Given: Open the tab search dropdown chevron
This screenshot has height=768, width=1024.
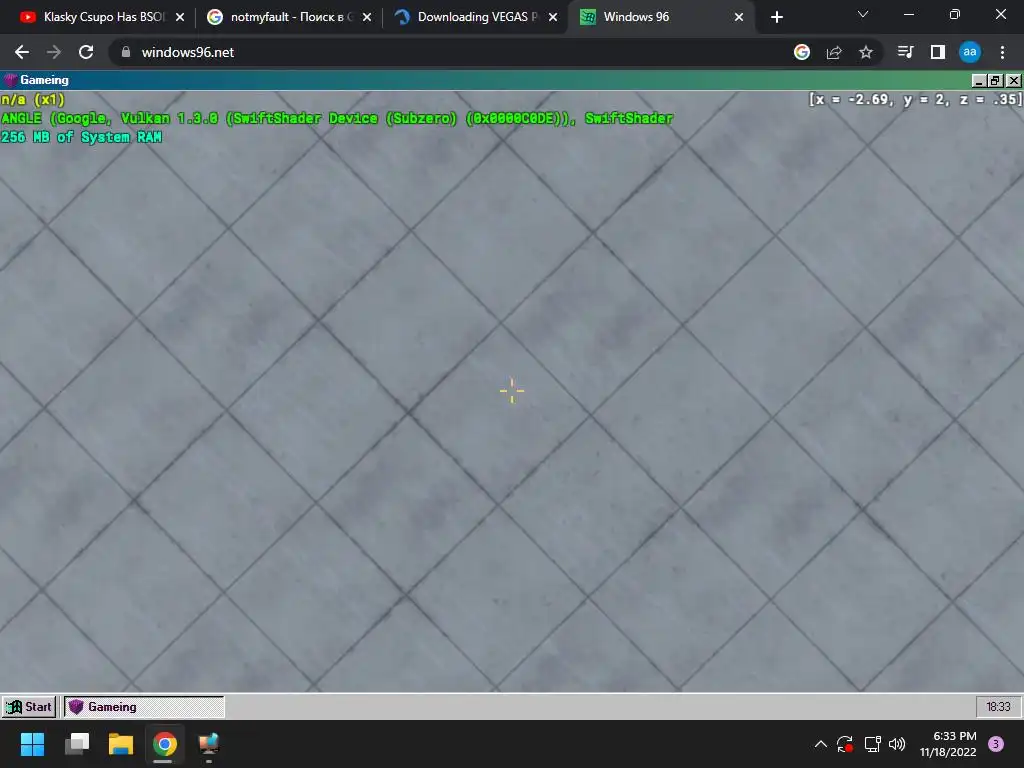Looking at the screenshot, I should 863,14.
